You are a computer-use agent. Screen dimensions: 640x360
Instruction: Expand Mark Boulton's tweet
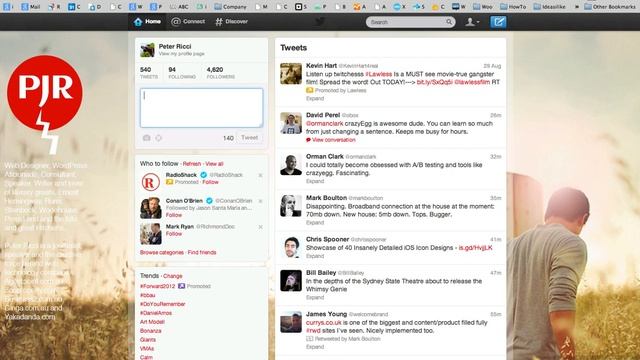coord(315,223)
